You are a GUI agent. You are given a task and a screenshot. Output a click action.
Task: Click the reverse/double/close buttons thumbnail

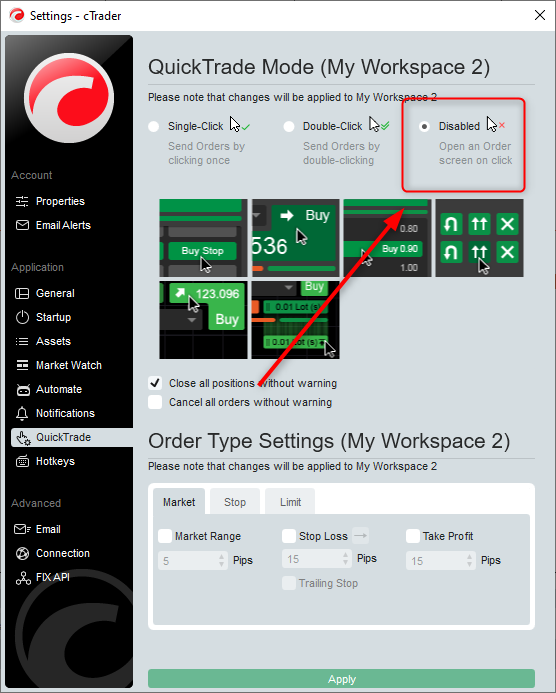[480, 238]
